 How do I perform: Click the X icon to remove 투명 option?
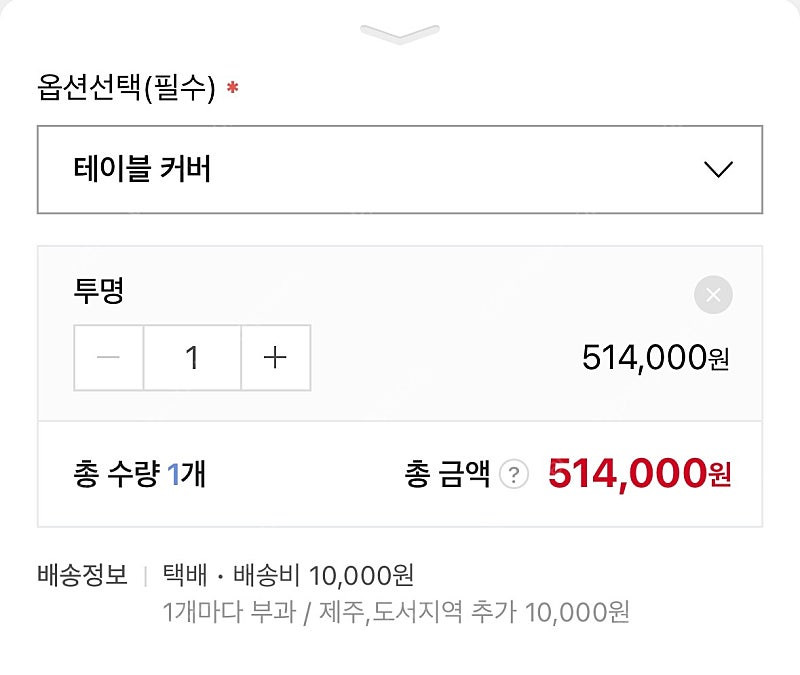coord(712,292)
